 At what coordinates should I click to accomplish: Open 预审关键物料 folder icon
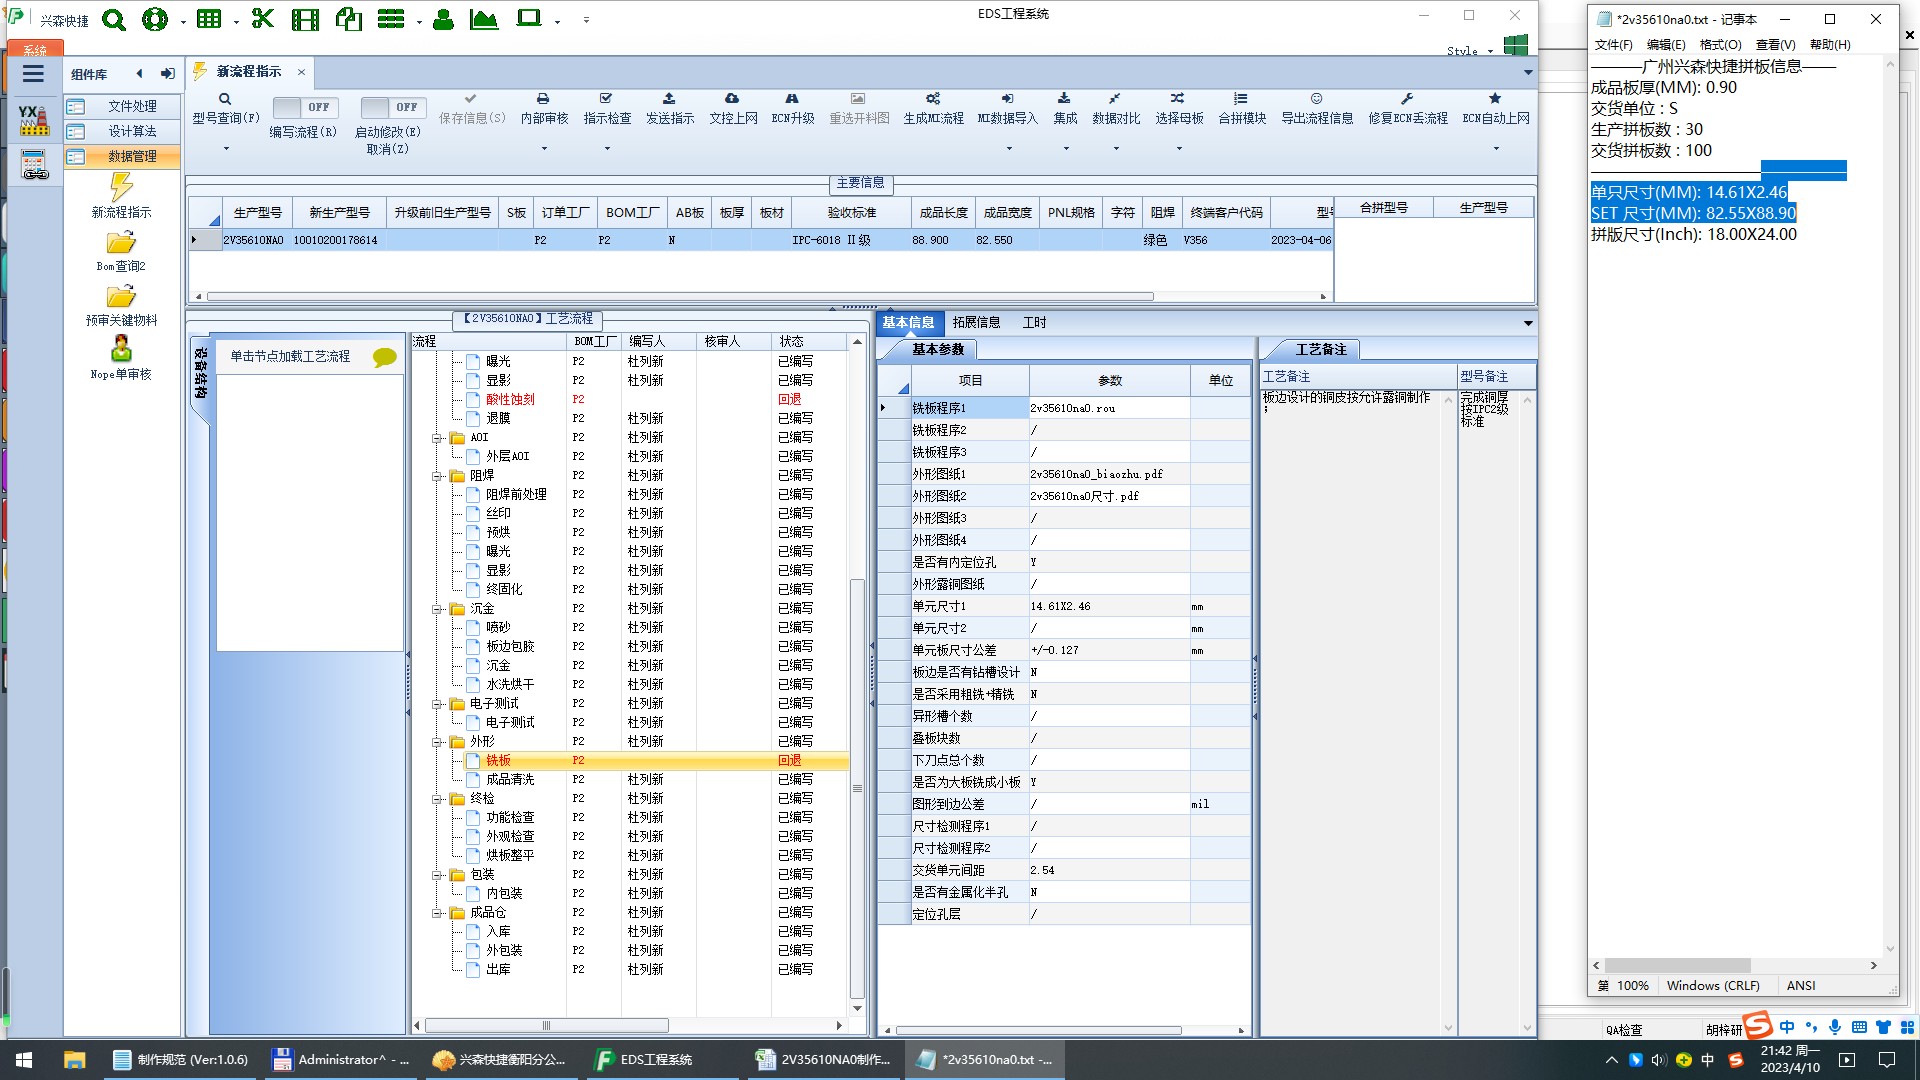[x=121, y=297]
